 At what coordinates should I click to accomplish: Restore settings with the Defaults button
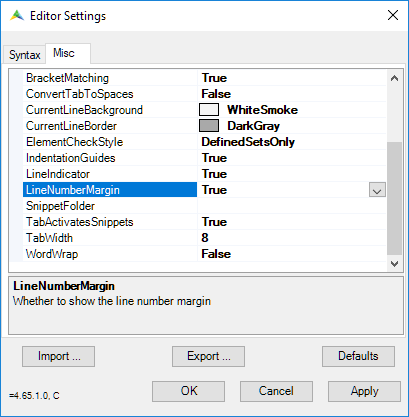[x=358, y=356]
